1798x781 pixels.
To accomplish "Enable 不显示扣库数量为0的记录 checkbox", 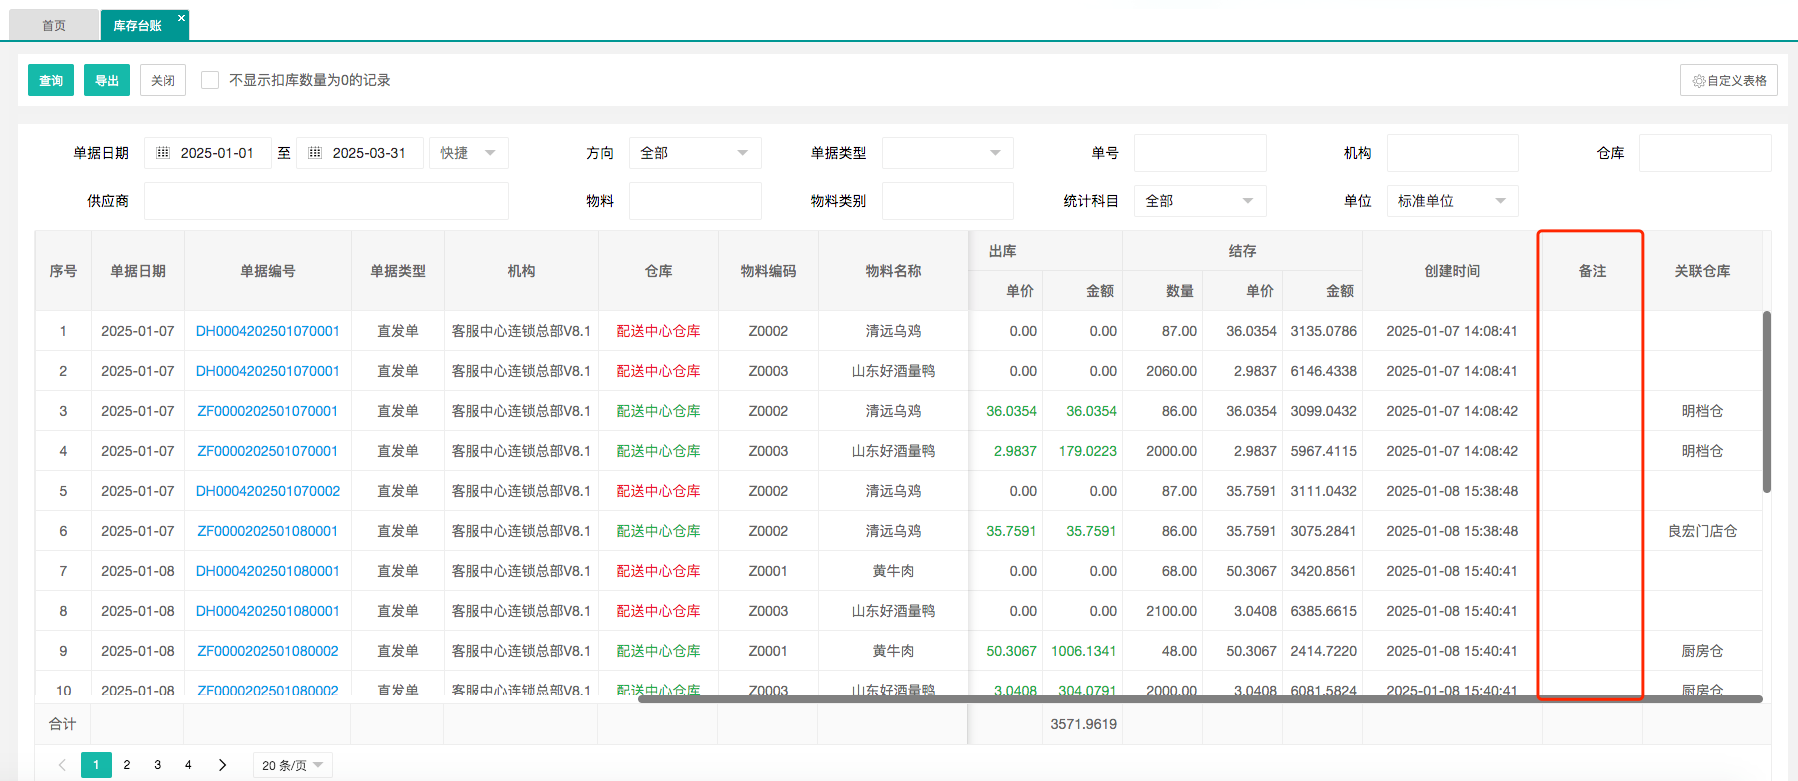I will [x=210, y=80].
